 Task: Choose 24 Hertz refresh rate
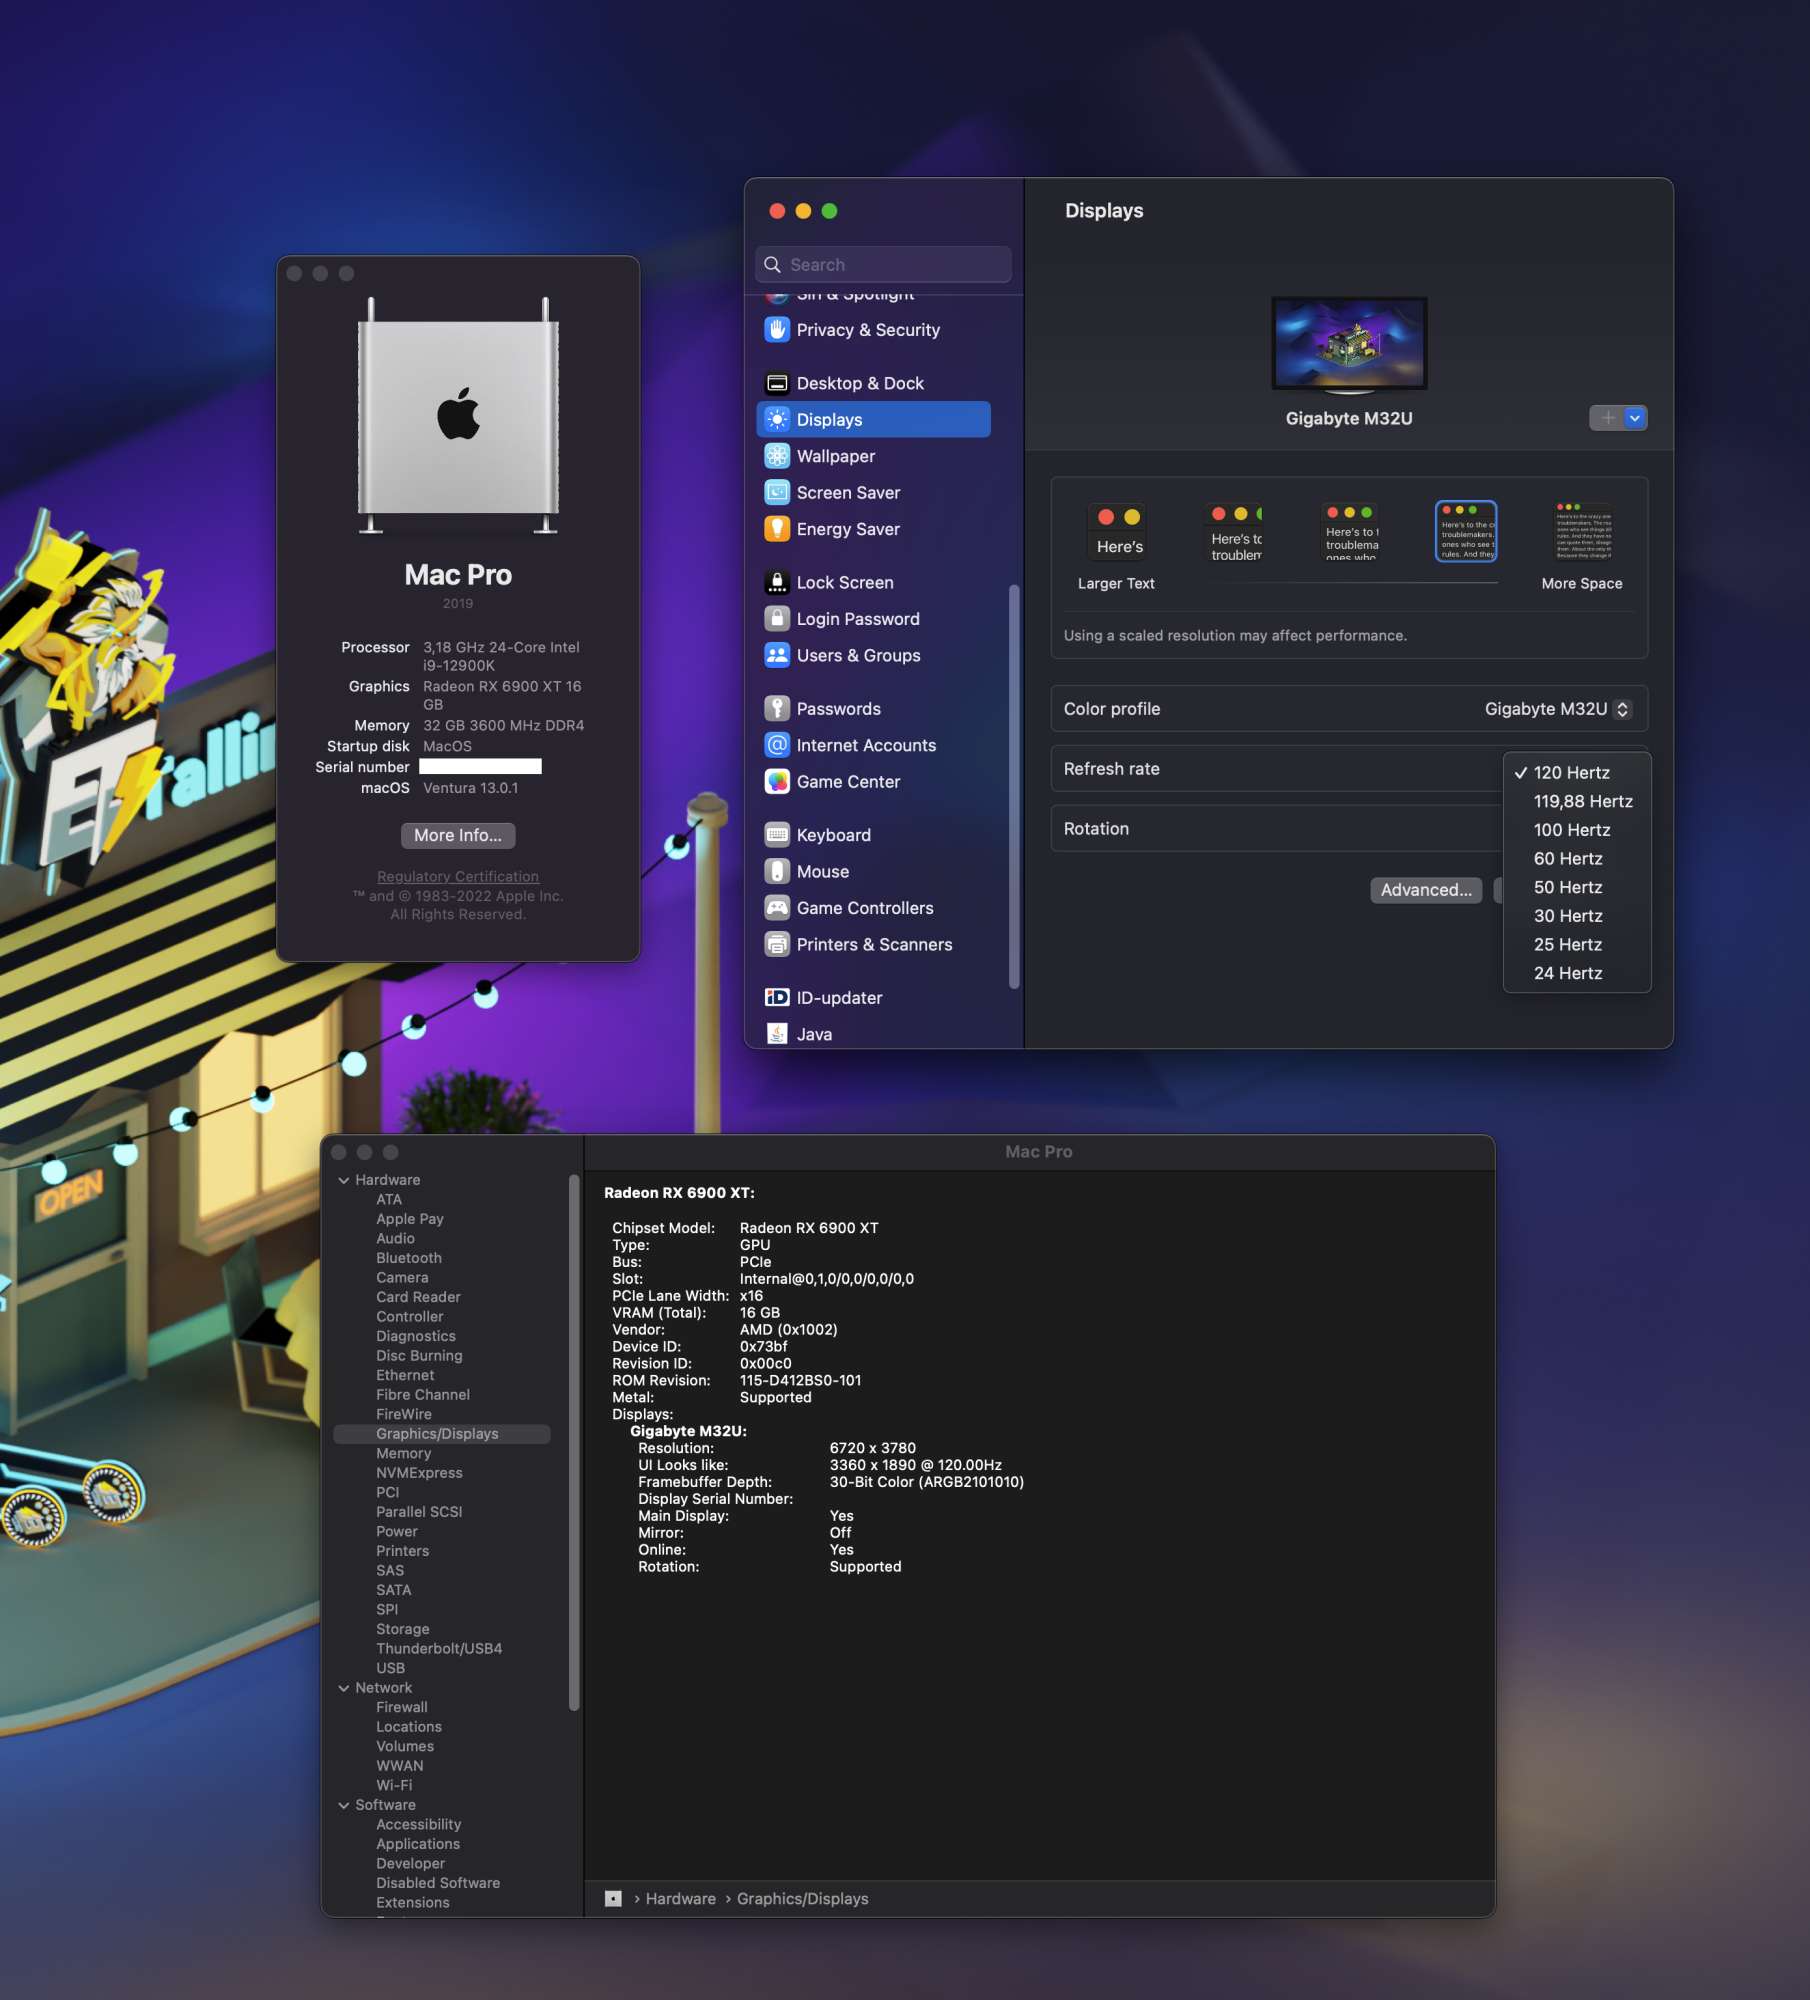pyautogui.click(x=1577, y=974)
